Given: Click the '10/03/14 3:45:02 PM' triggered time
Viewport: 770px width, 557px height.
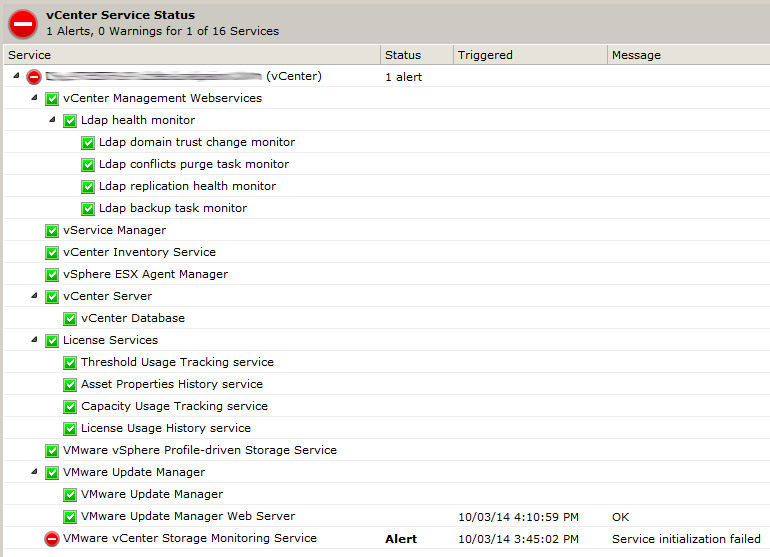Looking at the screenshot, I should [x=518, y=539].
